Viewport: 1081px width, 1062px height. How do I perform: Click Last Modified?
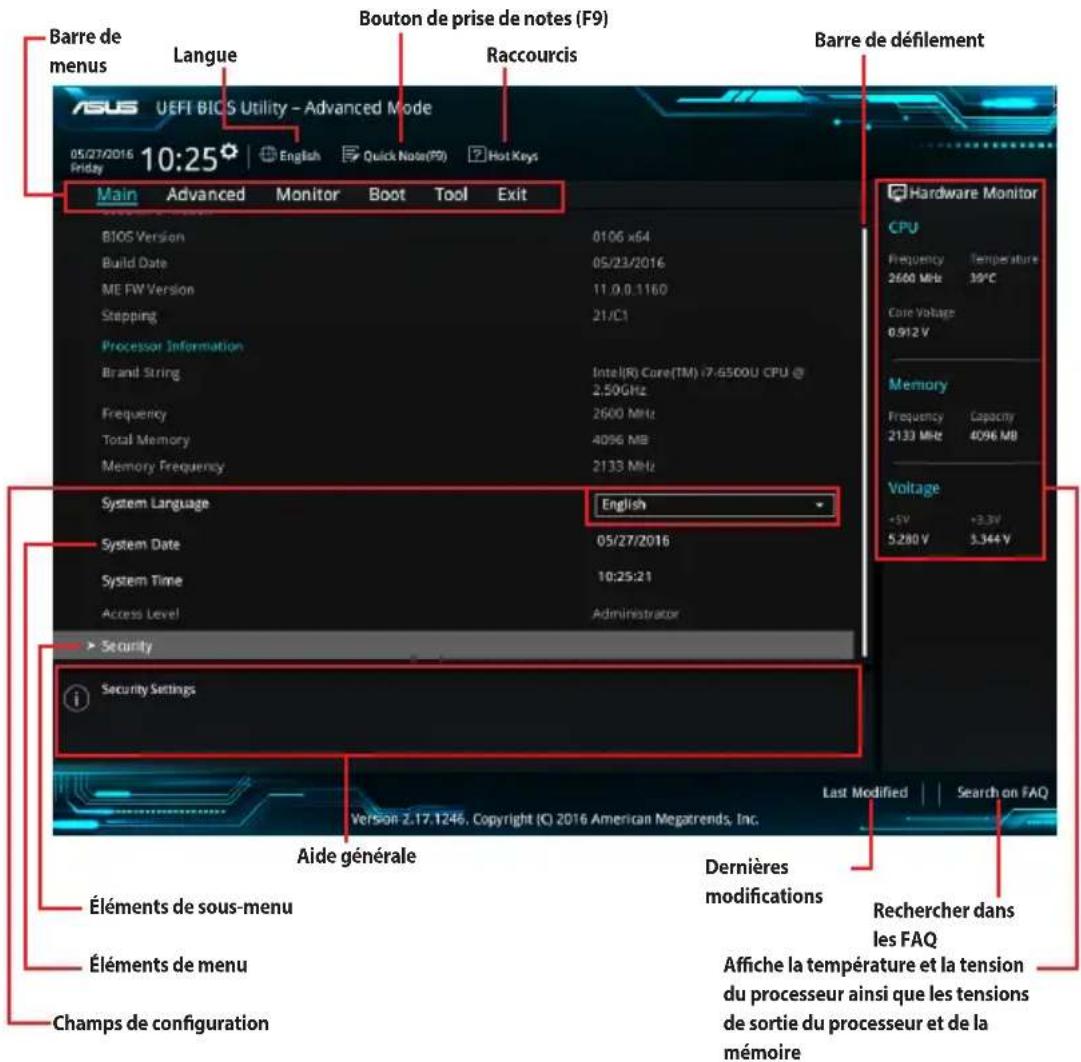865,792
